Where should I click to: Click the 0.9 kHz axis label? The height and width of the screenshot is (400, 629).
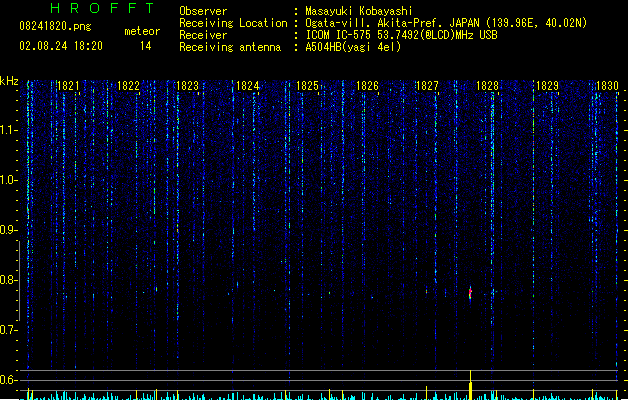tap(8, 230)
